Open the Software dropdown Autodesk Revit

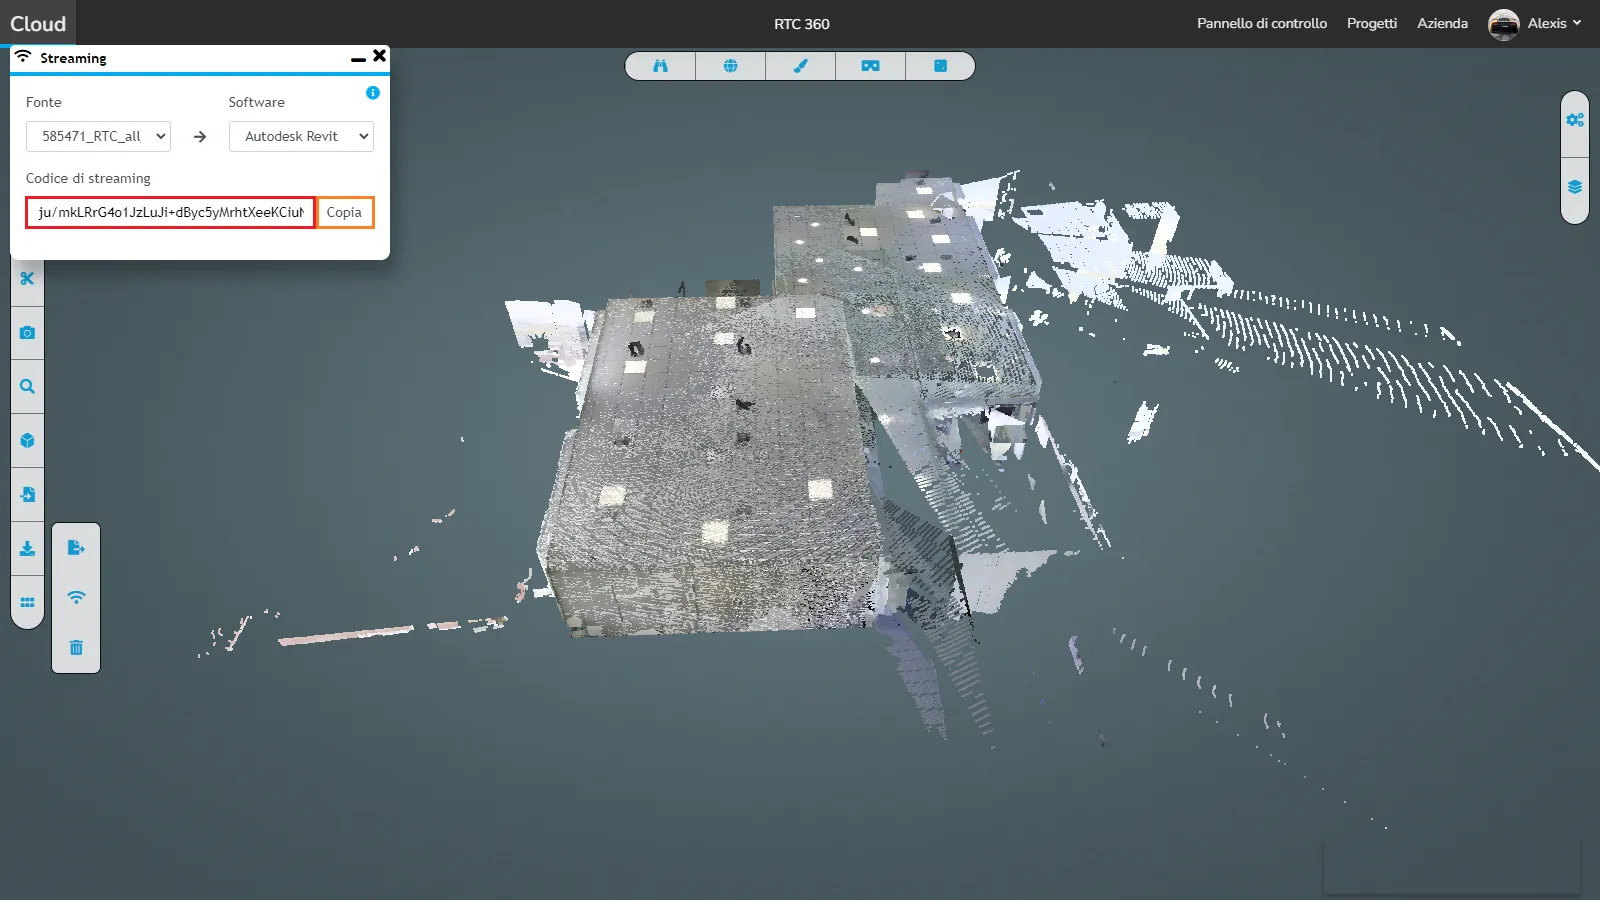point(301,136)
